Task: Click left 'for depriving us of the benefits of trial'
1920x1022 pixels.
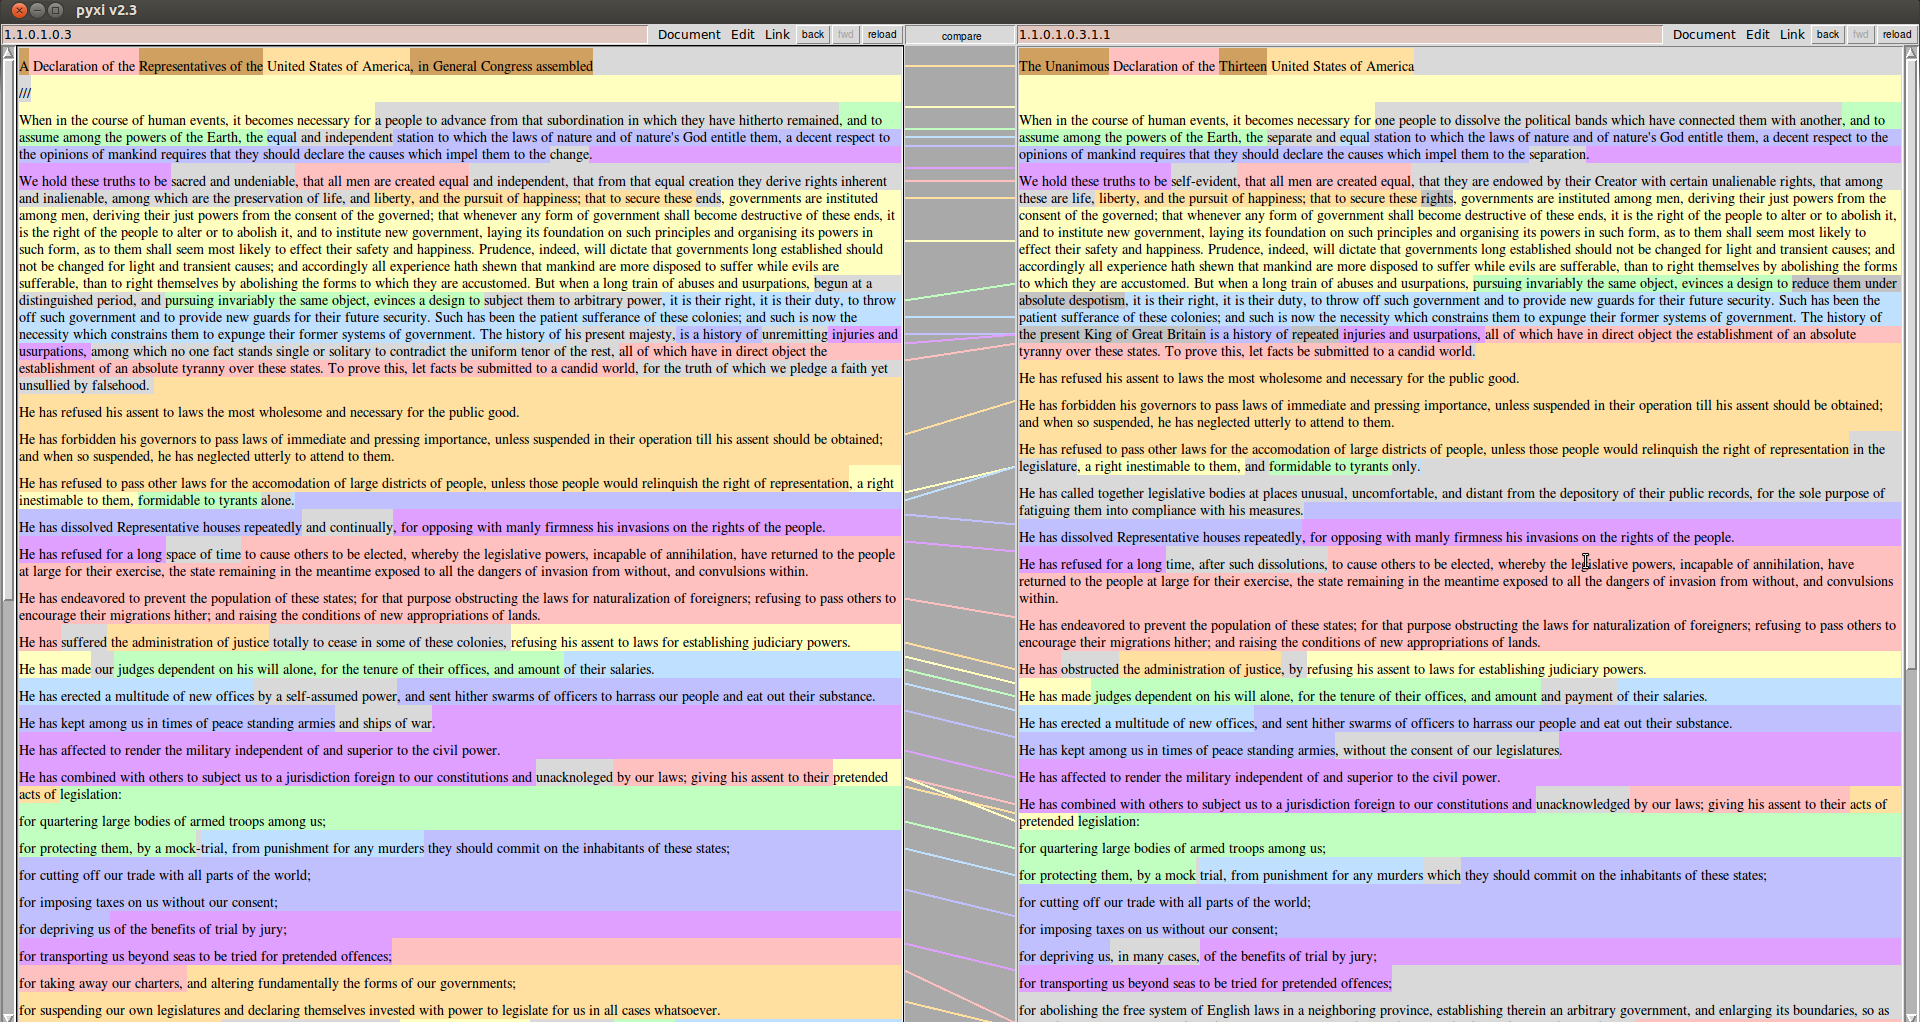Action: (153, 930)
